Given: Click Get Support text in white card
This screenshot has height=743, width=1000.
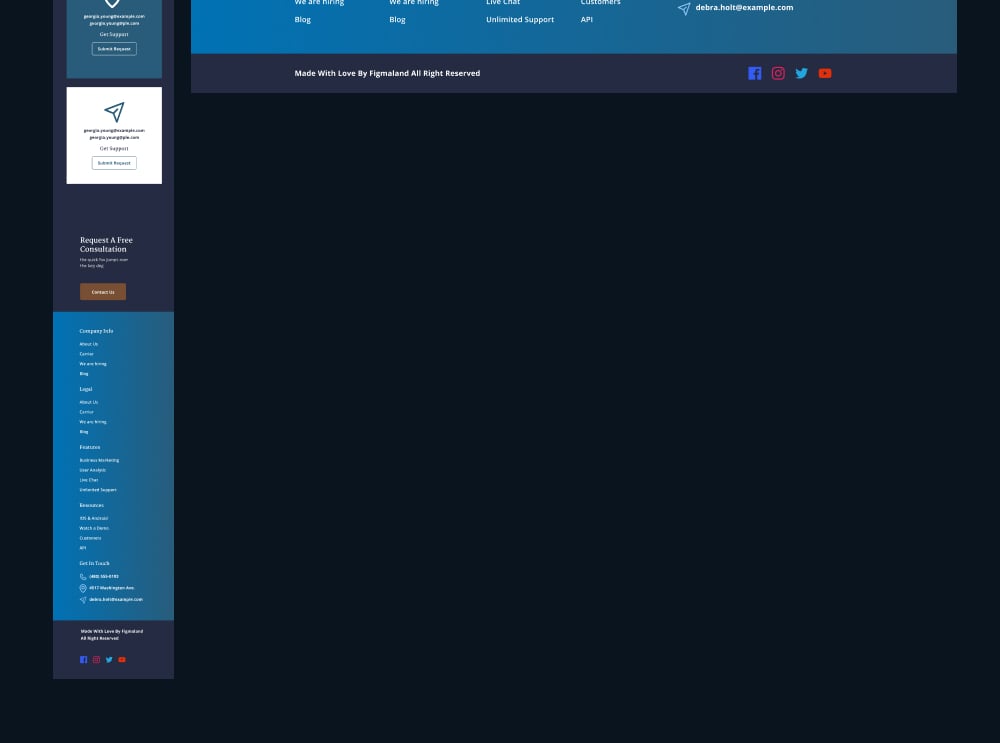Looking at the screenshot, I should [x=114, y=148].
